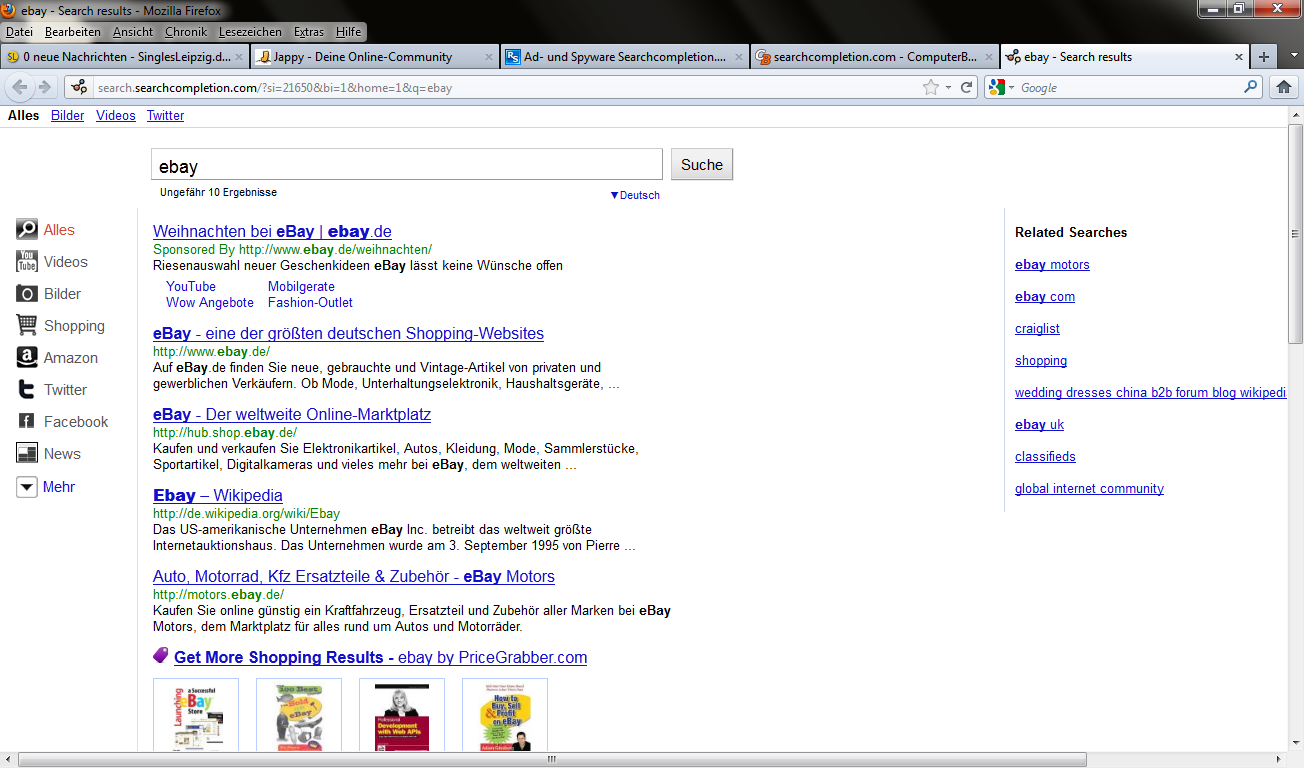Open the Lesezeichen menu
Viewport: 1304px width, 768px height.
[250, 32]
